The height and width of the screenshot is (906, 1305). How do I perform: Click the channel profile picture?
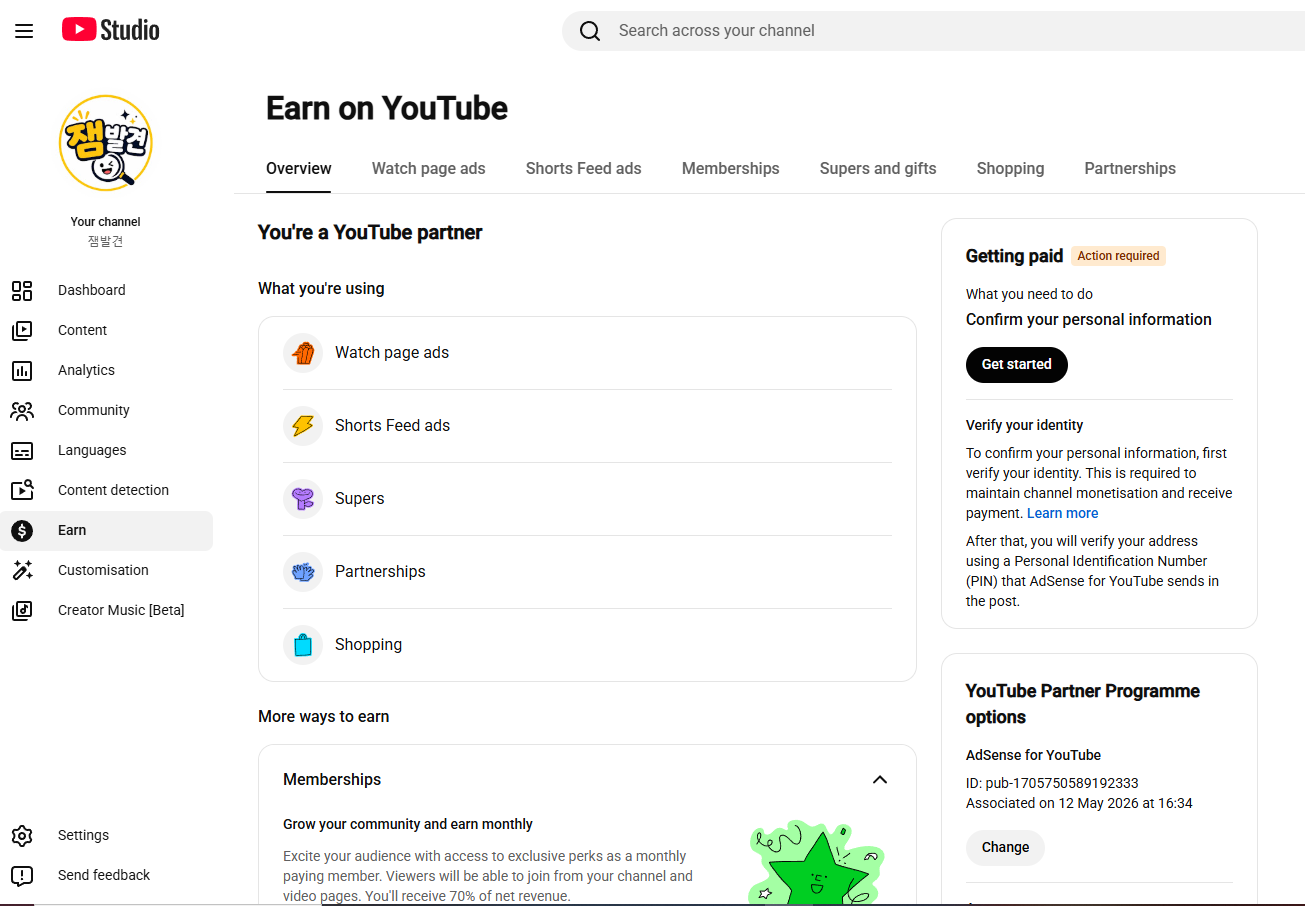106,143
